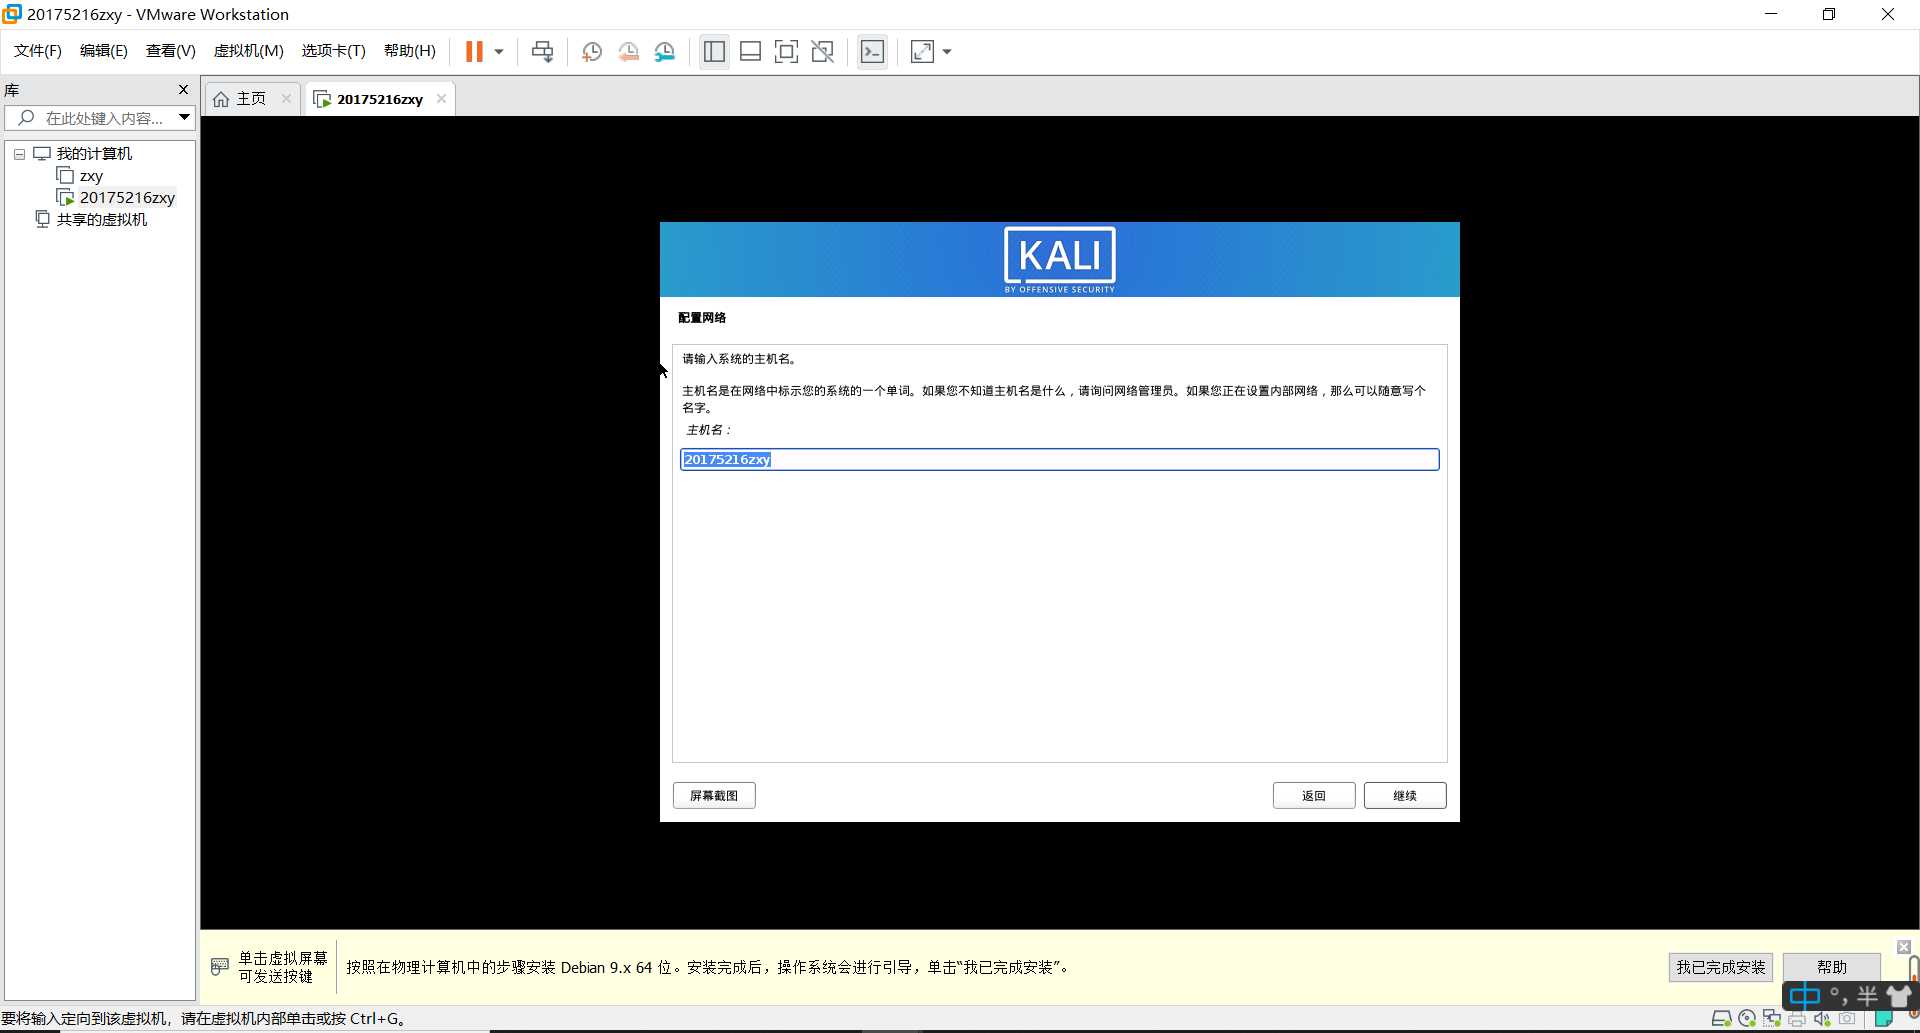
Task: Open the snapshot manager
Action: click(x=665, y=52)
